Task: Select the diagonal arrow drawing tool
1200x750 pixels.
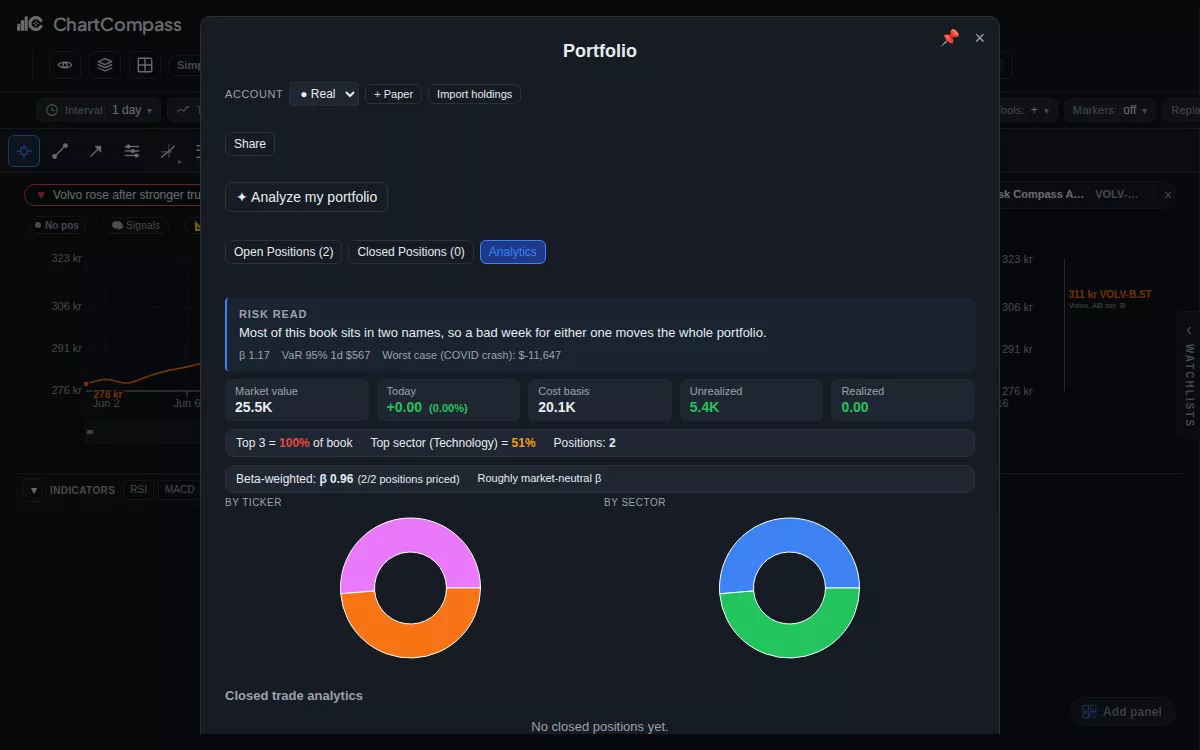Action: tap(96, 151)
